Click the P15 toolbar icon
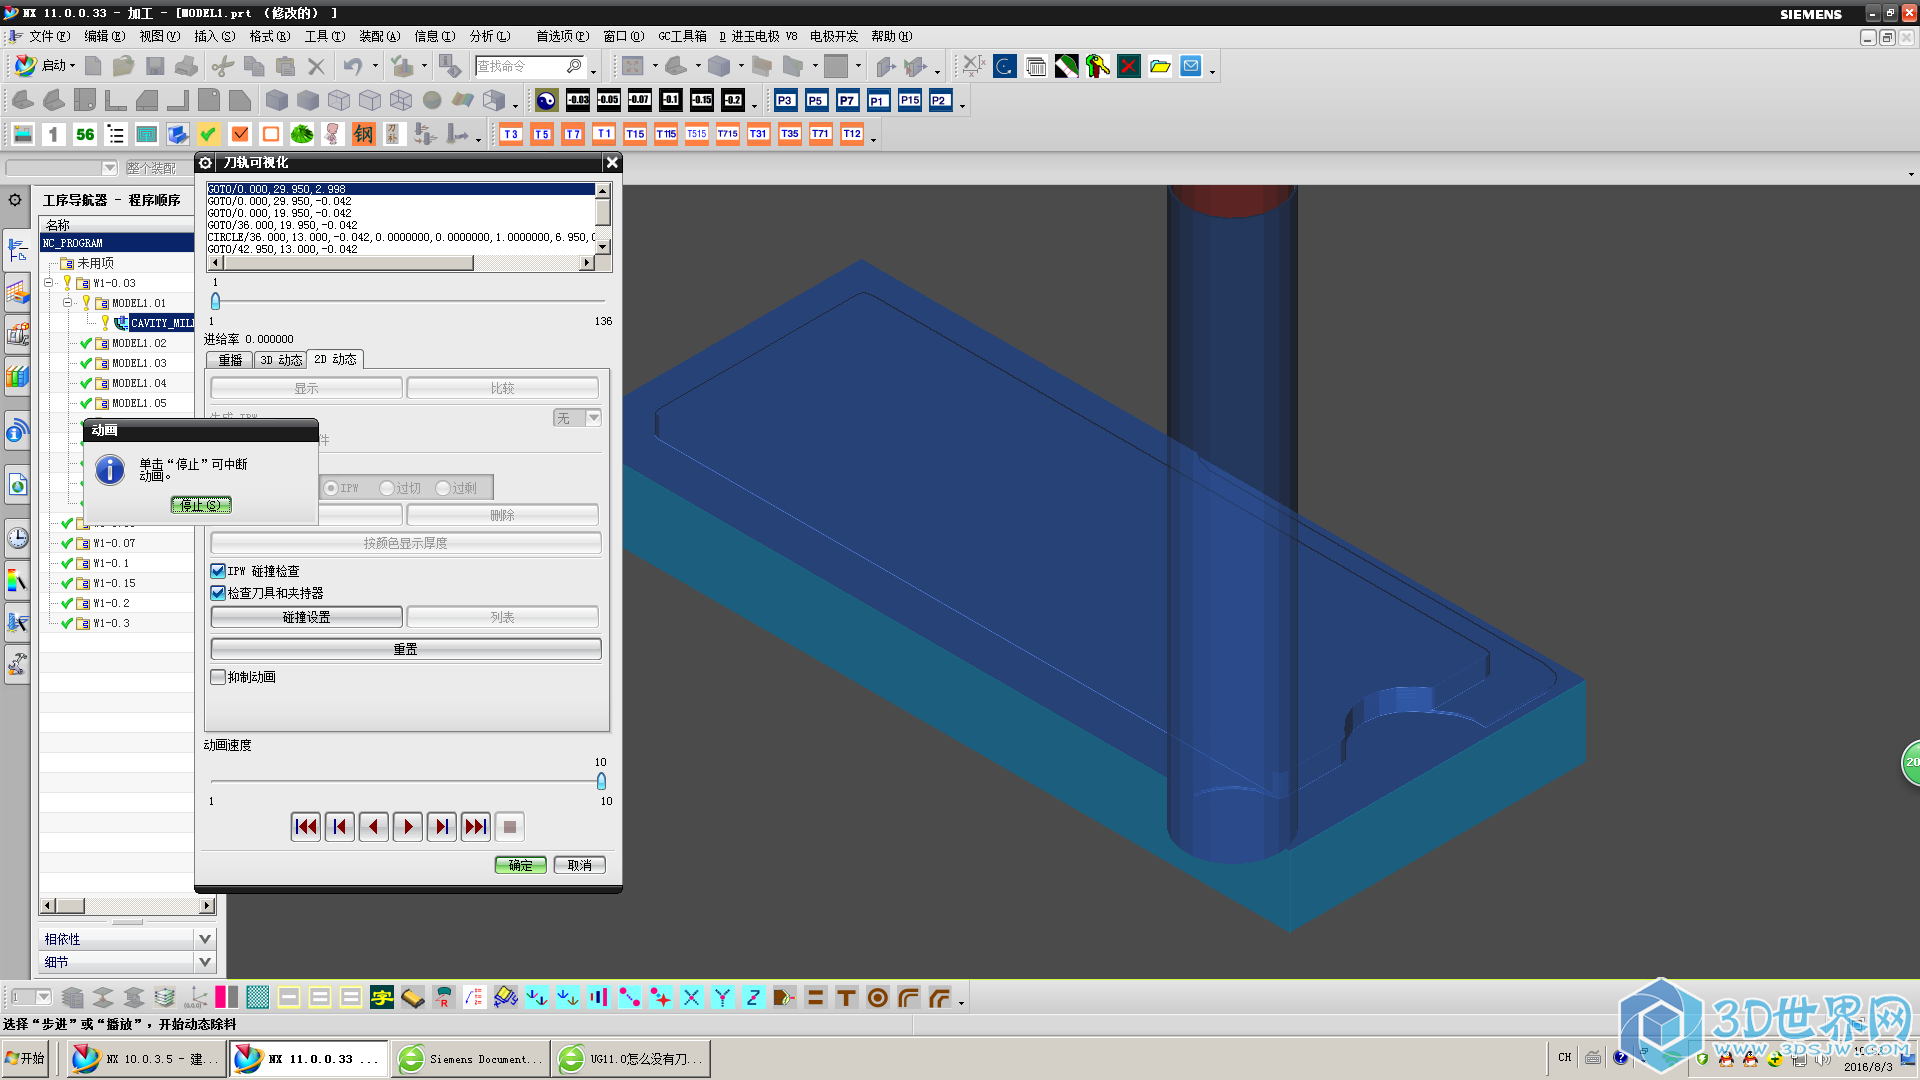Image resolution: width=1920 pixels, height=1080 pixels. (909, 100)
